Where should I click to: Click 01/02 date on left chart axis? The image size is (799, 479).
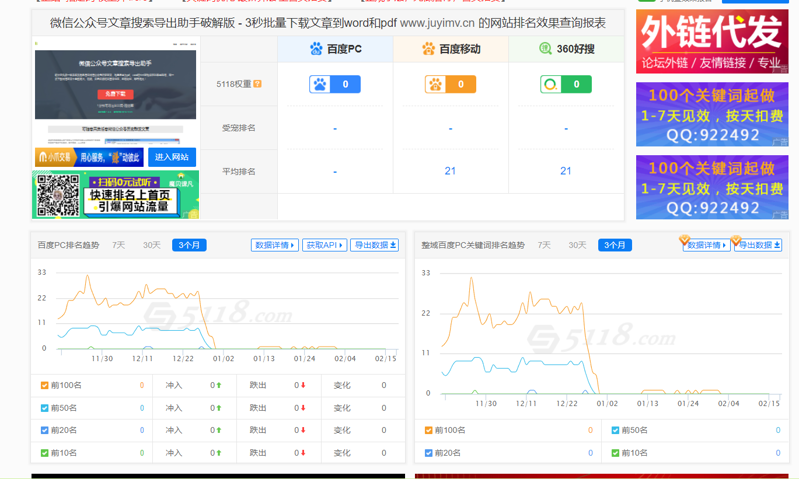(223, 359)
